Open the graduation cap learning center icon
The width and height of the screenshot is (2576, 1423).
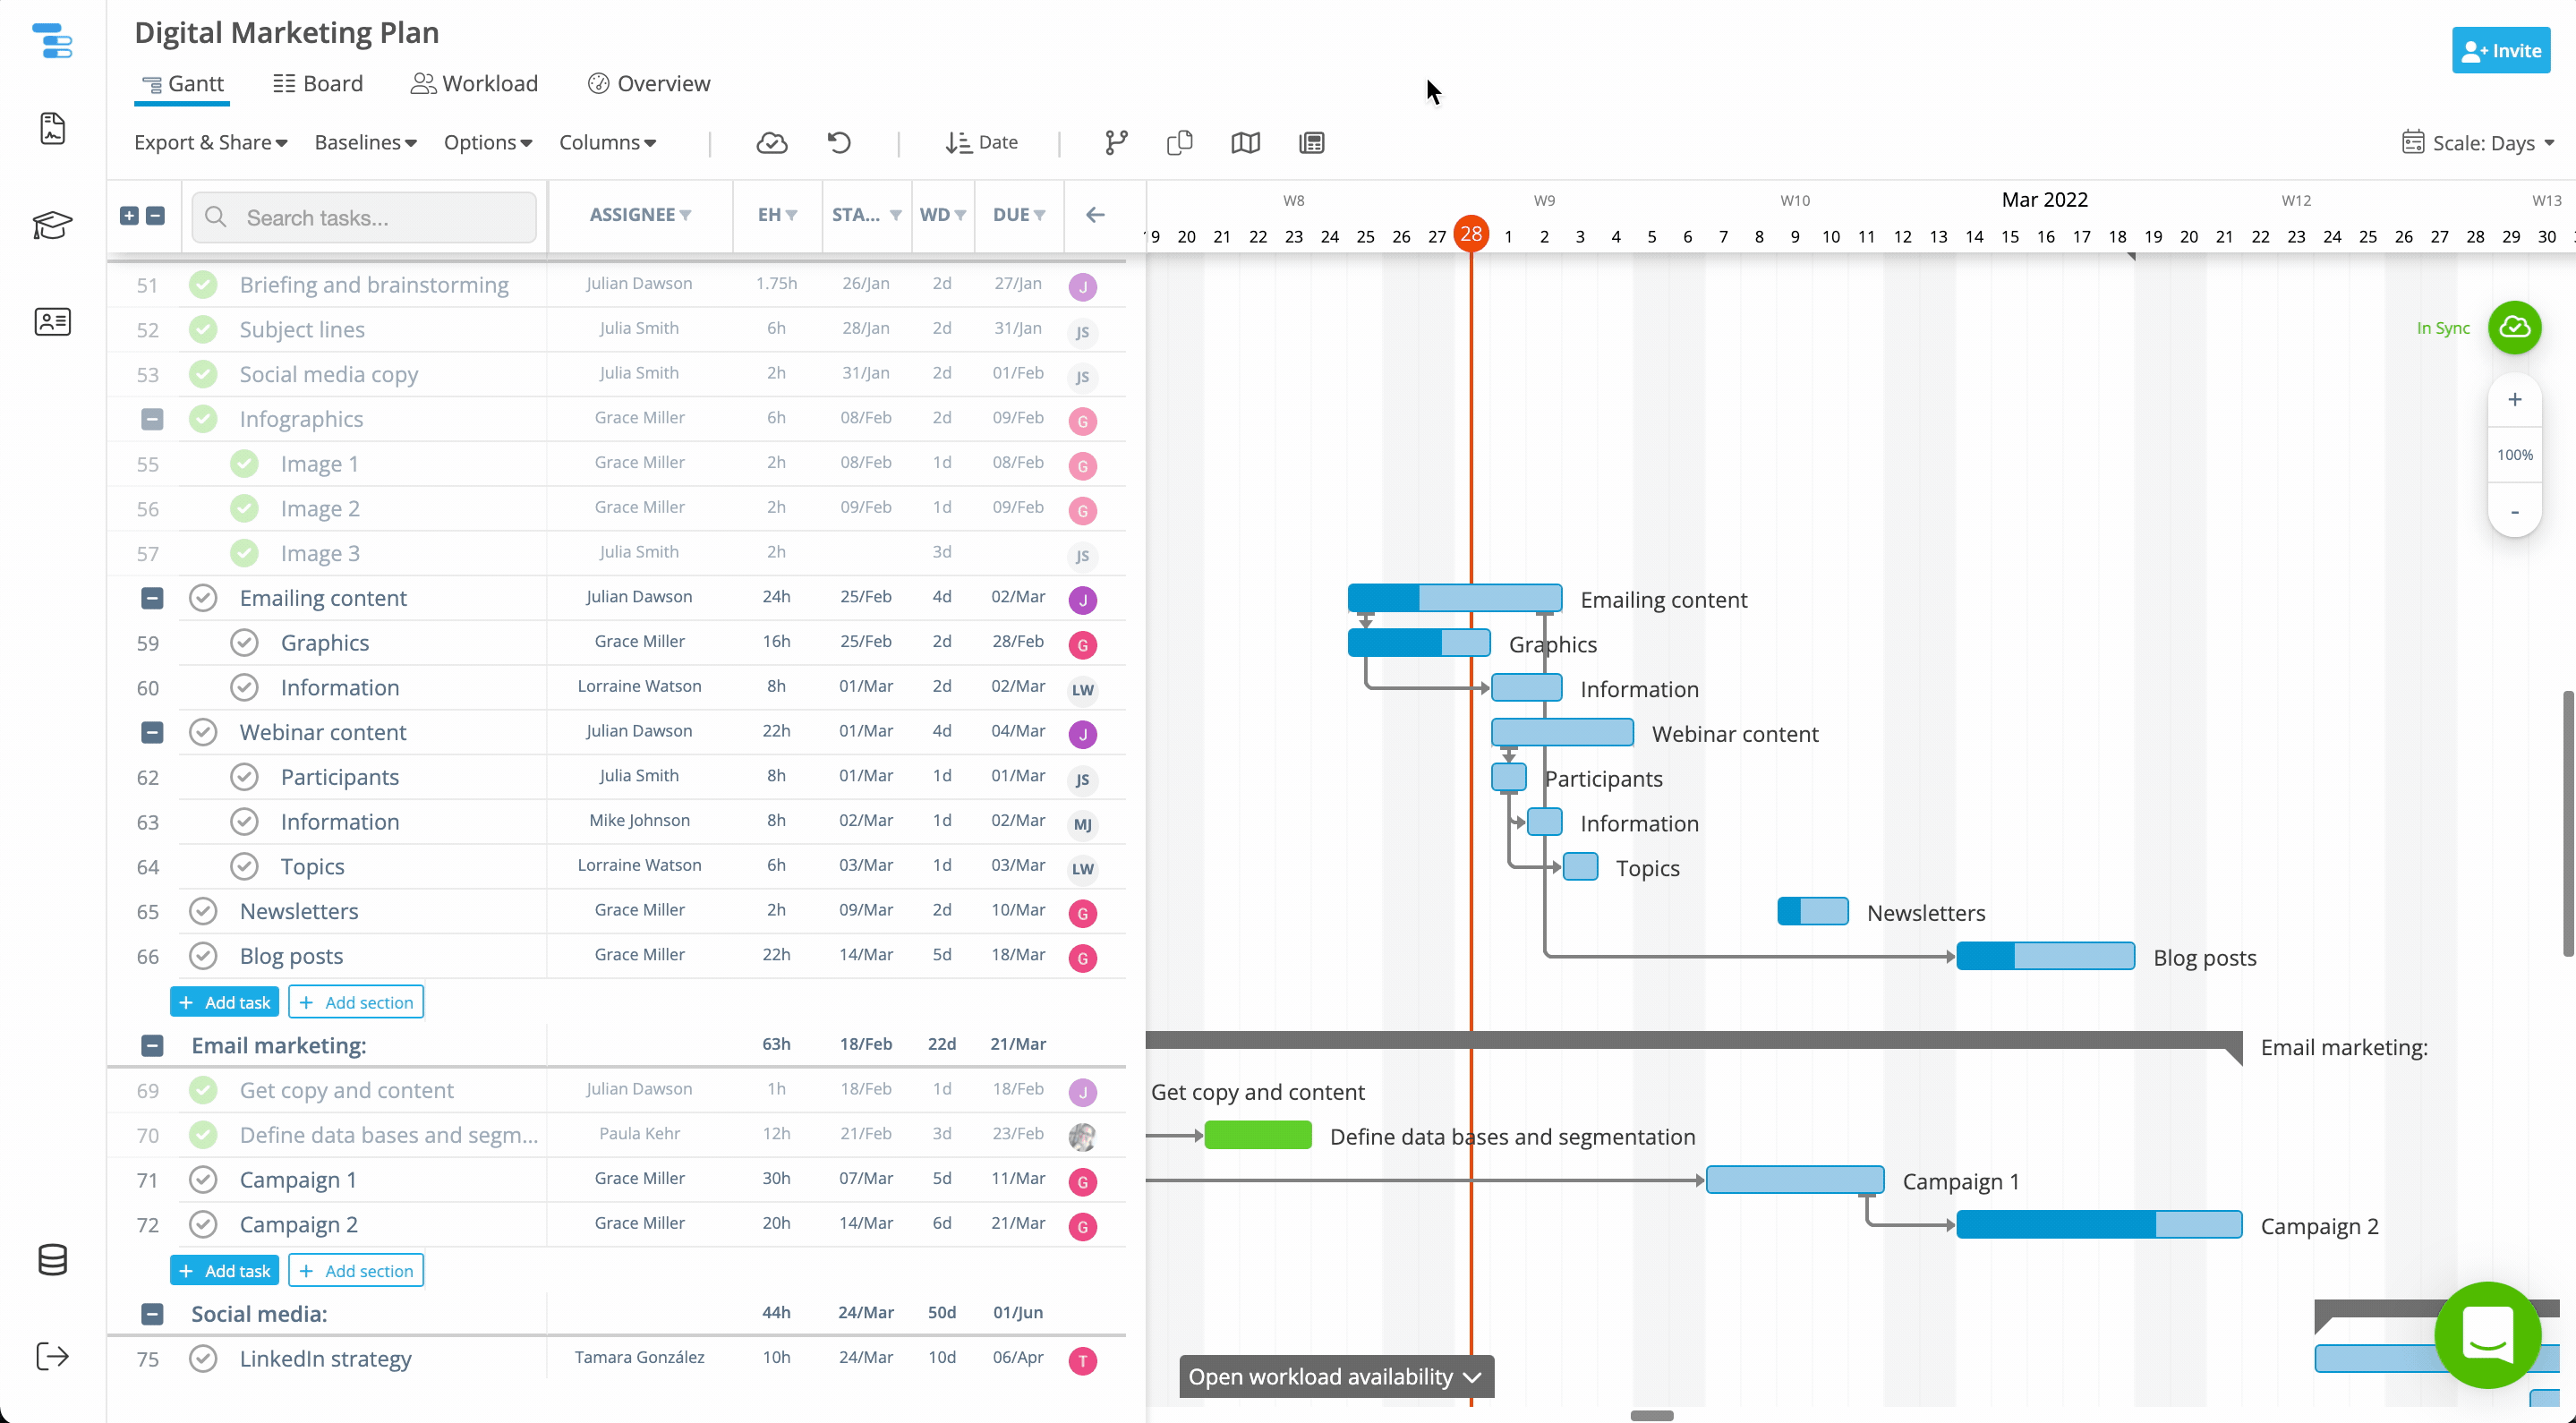(x=52, y=225)
